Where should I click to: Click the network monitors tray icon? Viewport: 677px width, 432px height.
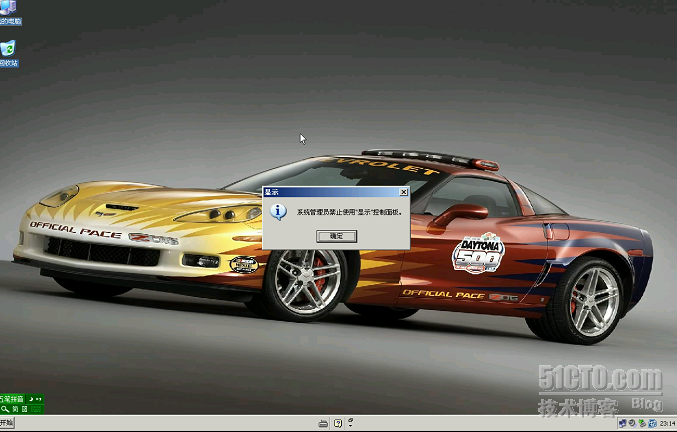pyautogui.click(x=623, y=423)
